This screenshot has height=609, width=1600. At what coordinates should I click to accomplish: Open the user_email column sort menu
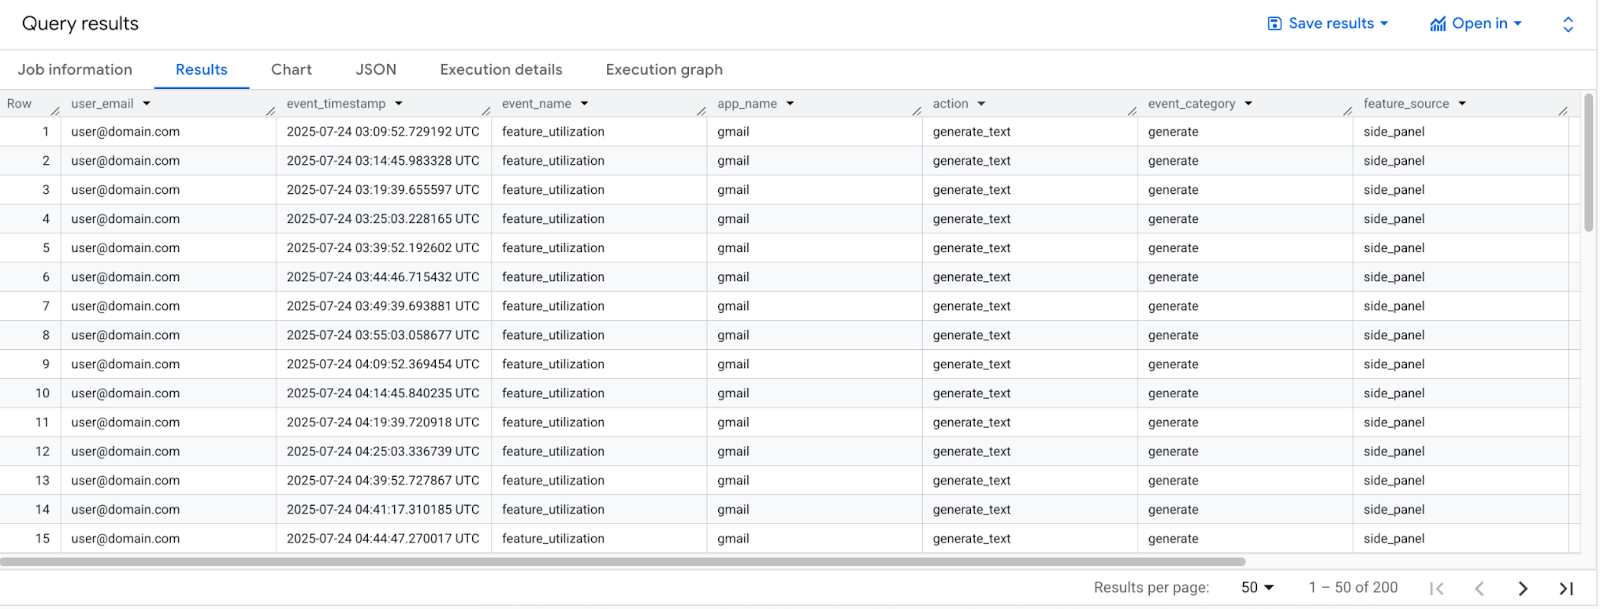click(147, 103)
